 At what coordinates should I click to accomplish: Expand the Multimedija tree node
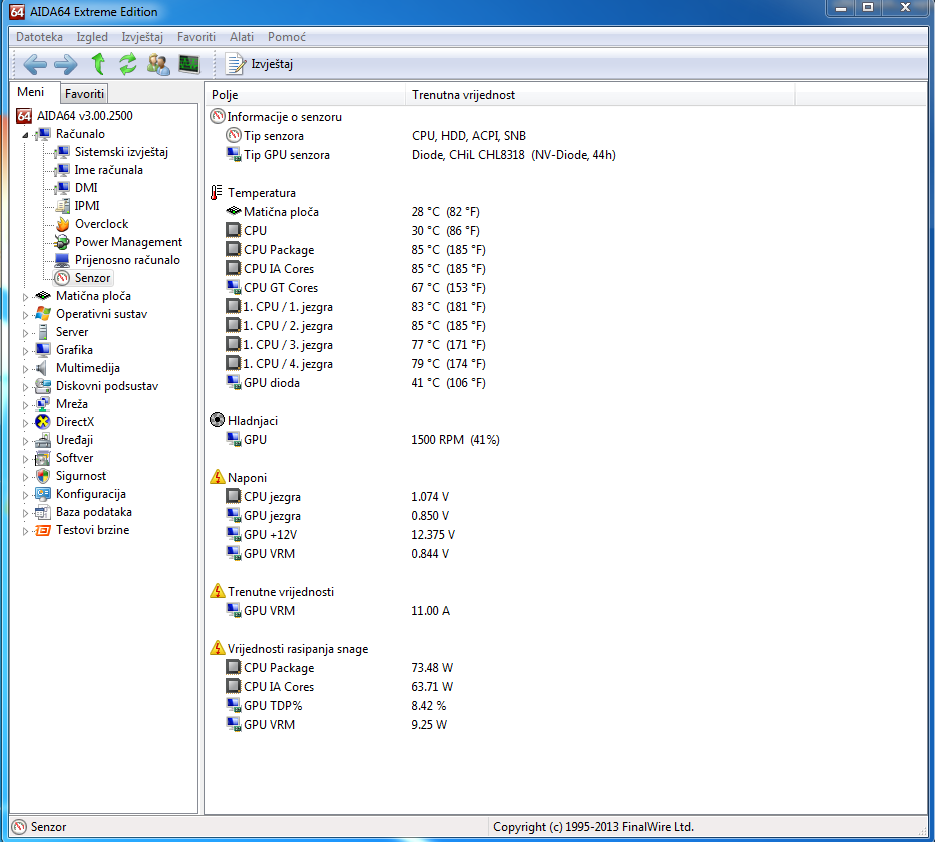coord(25,369)
